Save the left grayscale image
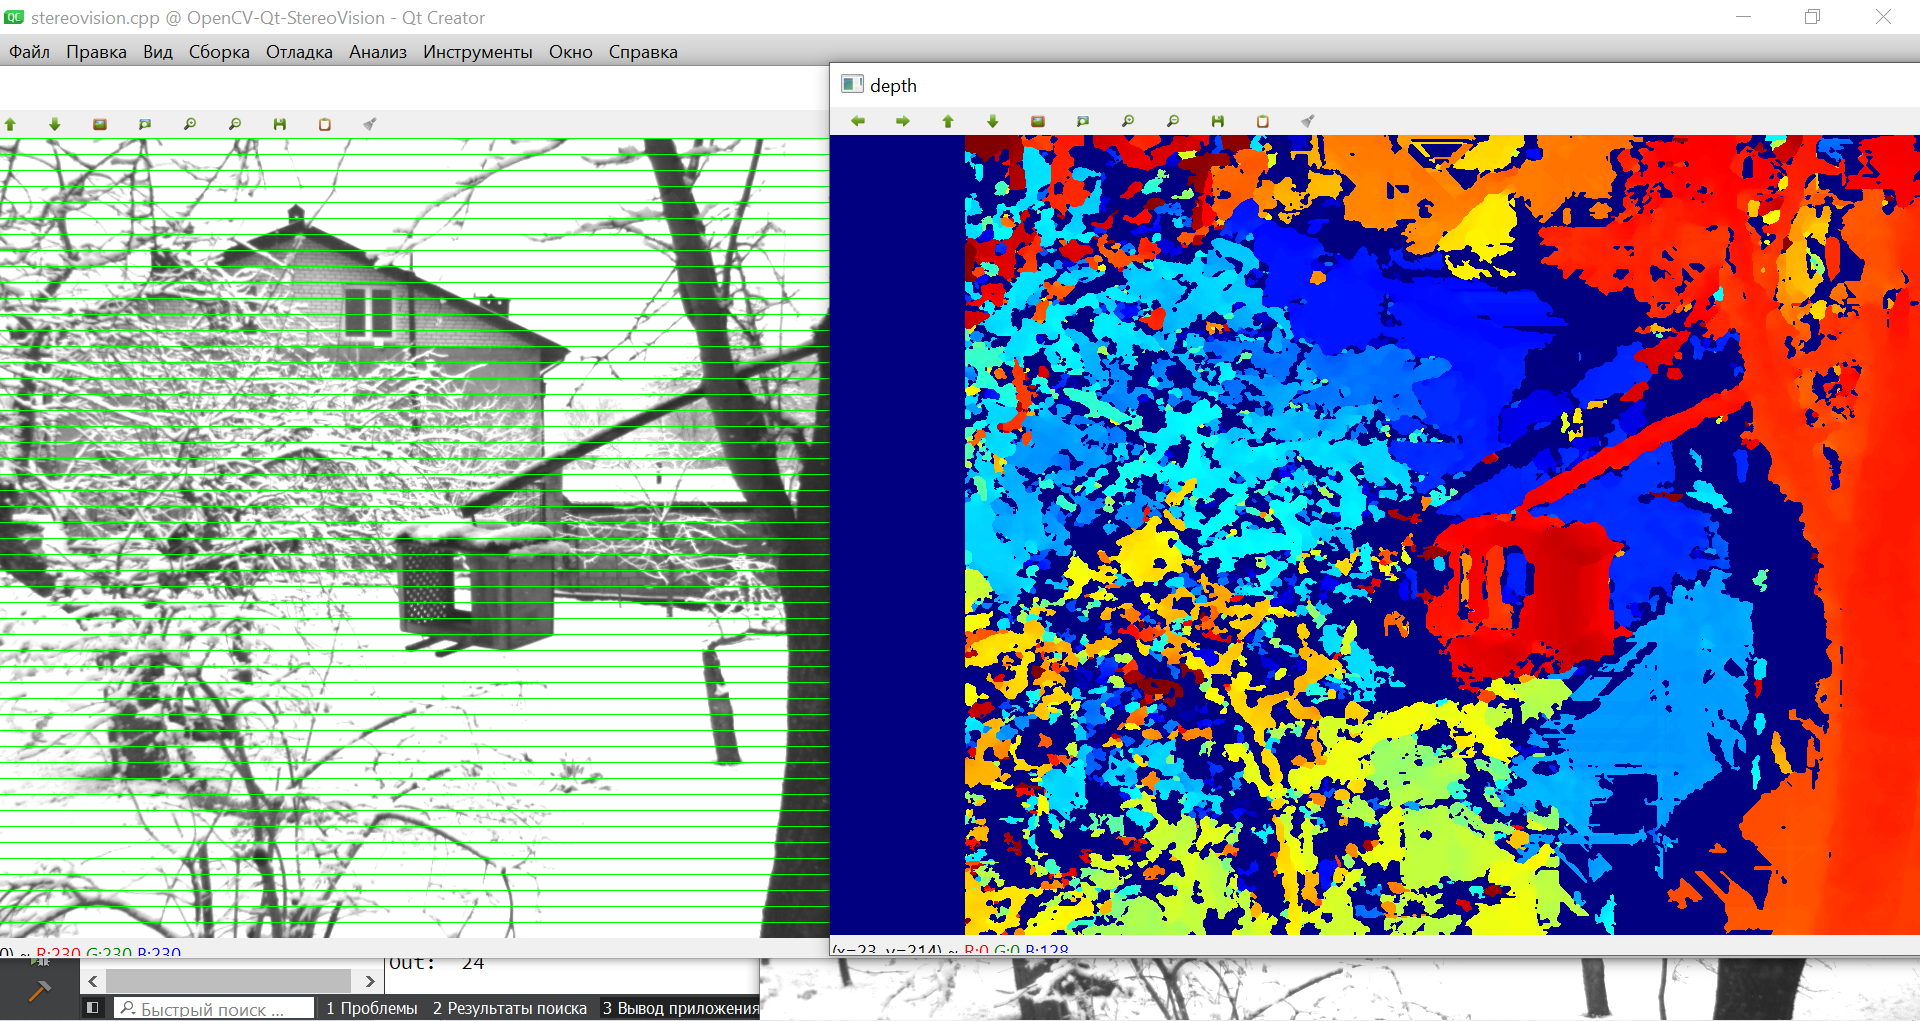Image resolution: width=1920 pixels, height=1021 pixels. (x=280, y=124)
